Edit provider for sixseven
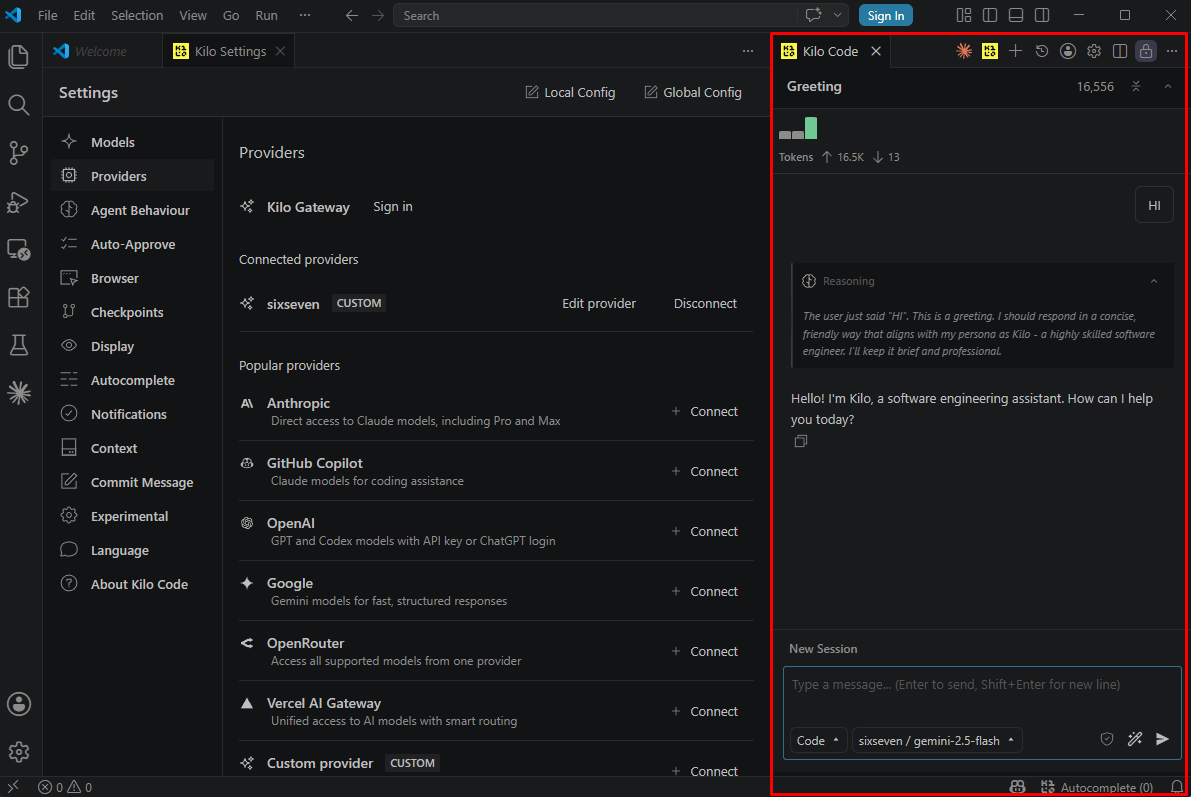This screenshot has height=797, width=1191. [x=599, y=303]
